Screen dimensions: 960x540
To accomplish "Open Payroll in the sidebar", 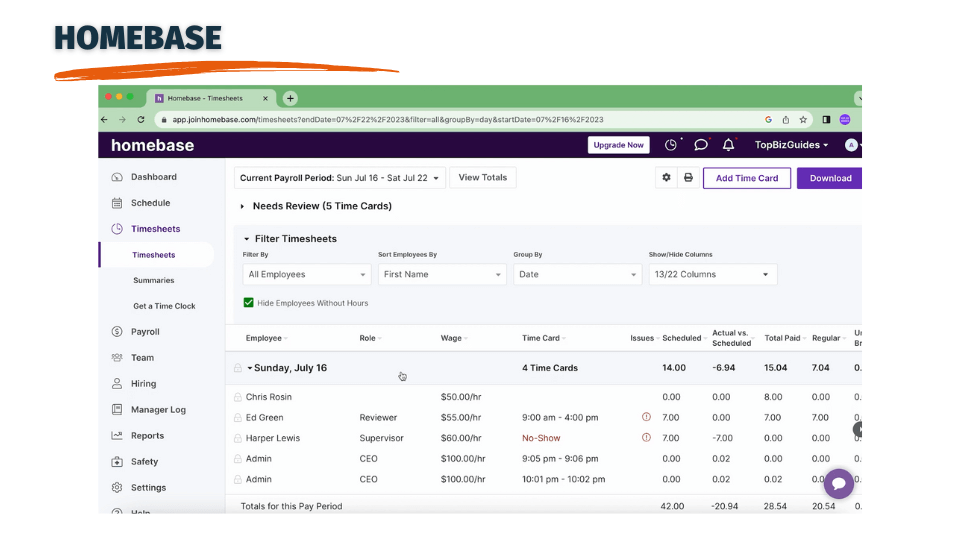I will (145, 332).
